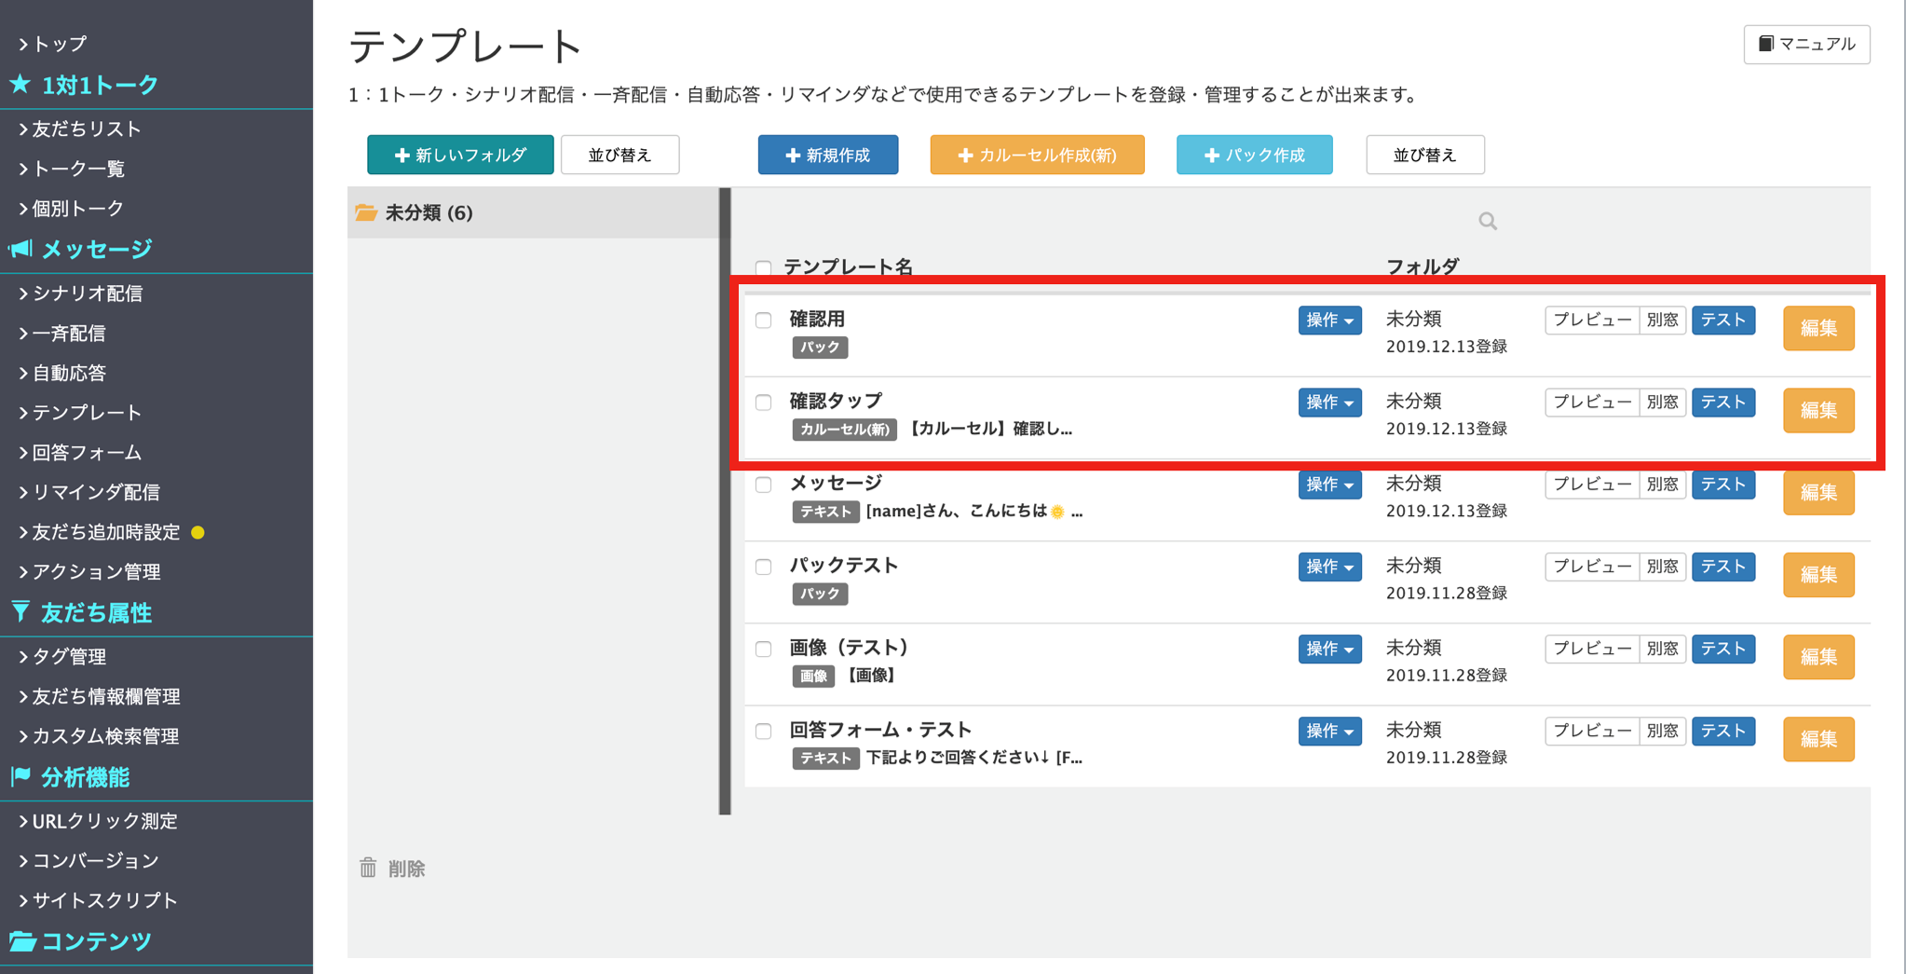This screenshot has height=974, width=1906.
Task: Tick the checkbox for 確認用 template
Action: click(x=764, y=320)
